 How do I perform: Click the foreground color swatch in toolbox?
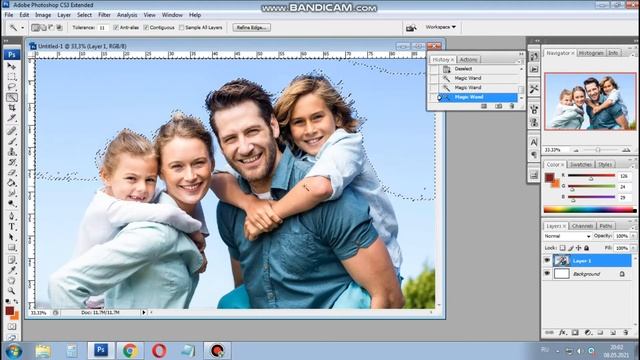(9, 311)
